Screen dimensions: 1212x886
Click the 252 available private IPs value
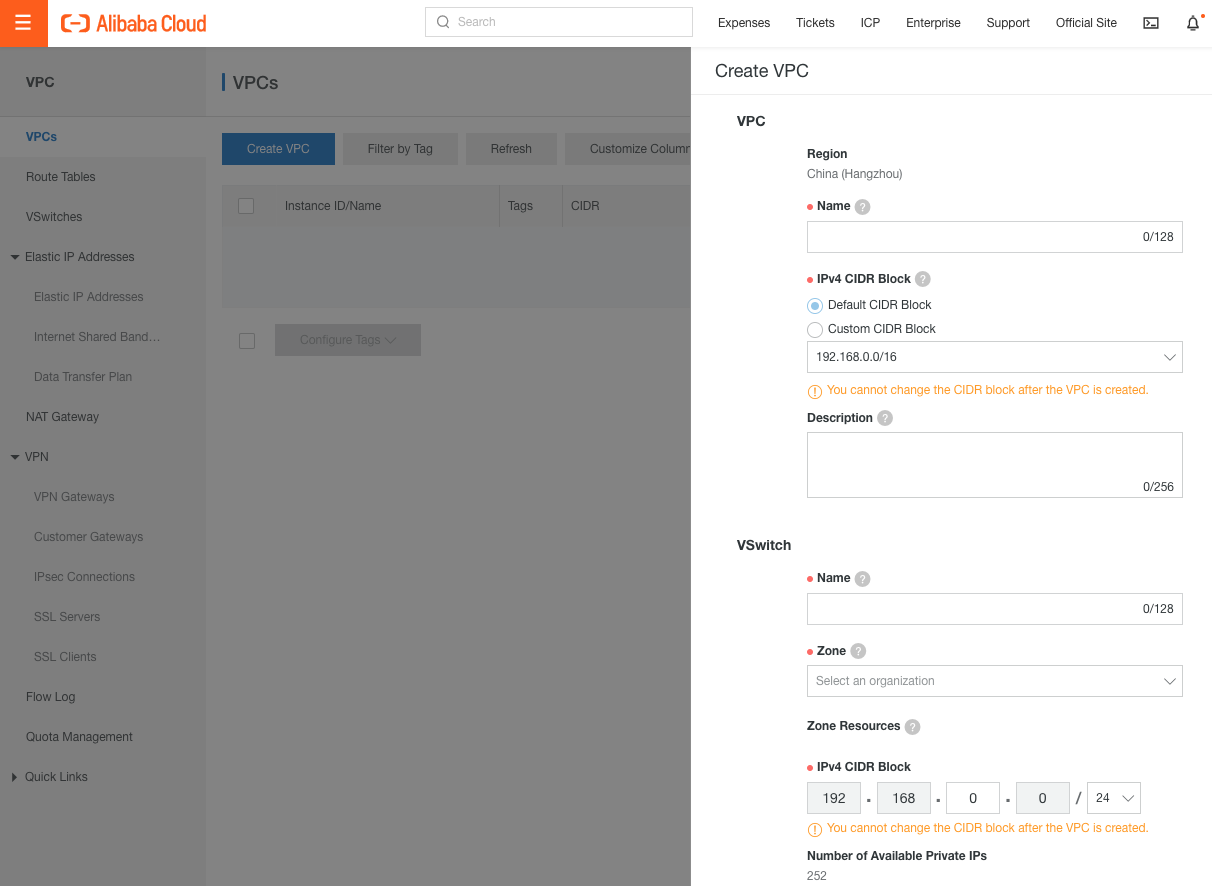point(817,876)
